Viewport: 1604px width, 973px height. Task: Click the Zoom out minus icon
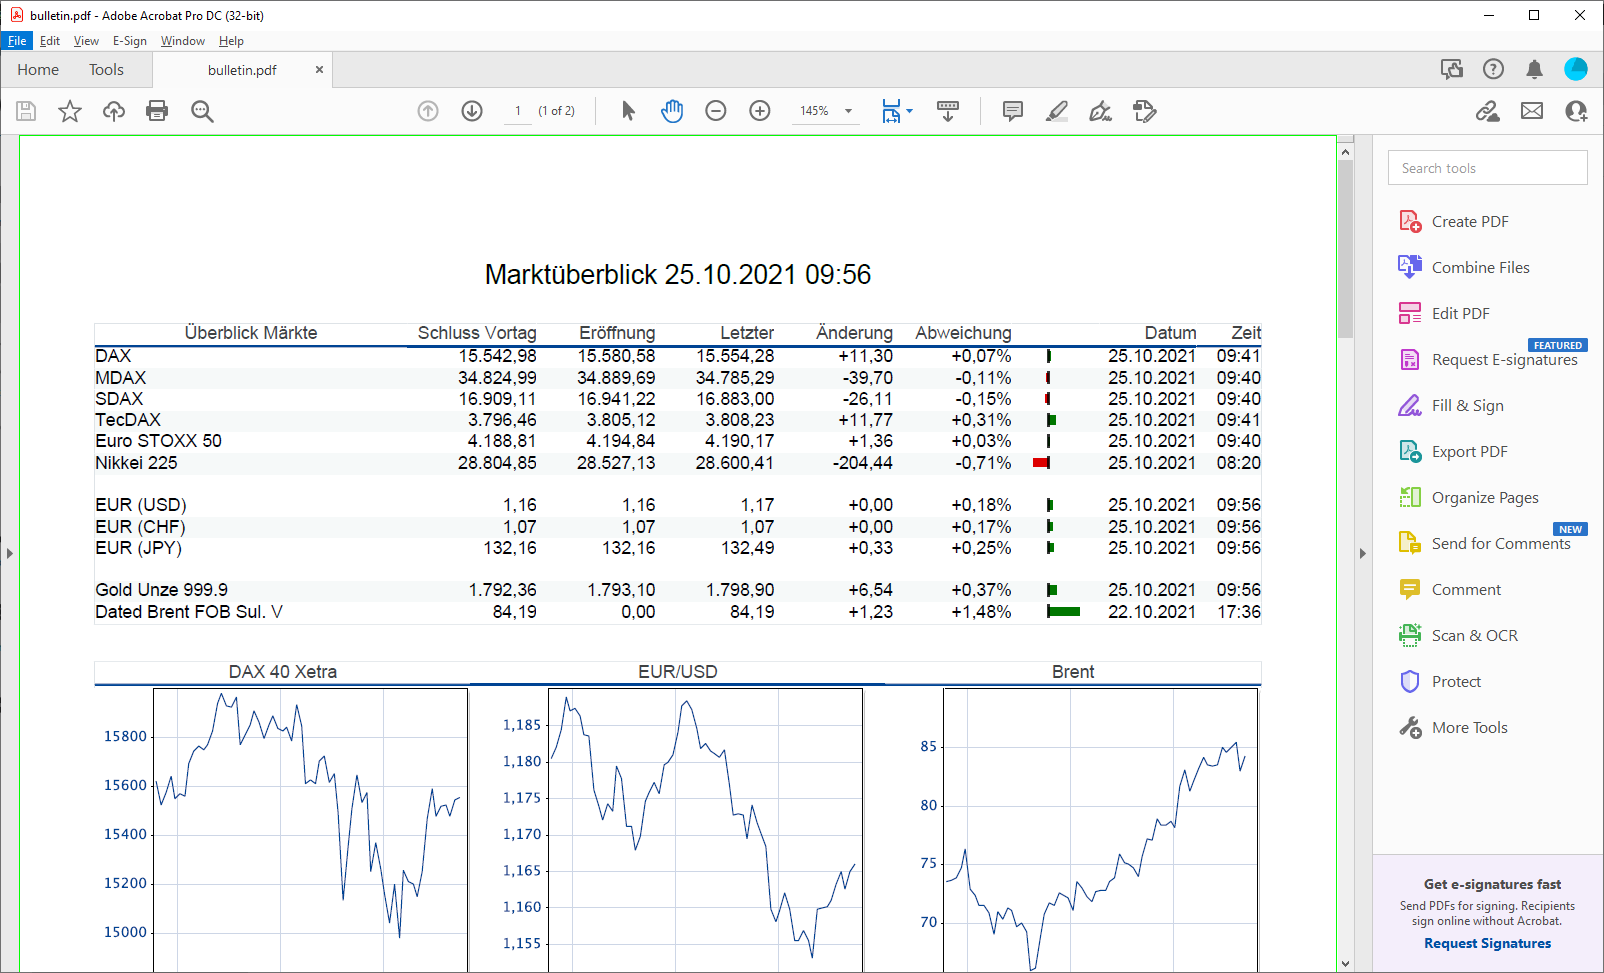[716, 111]
